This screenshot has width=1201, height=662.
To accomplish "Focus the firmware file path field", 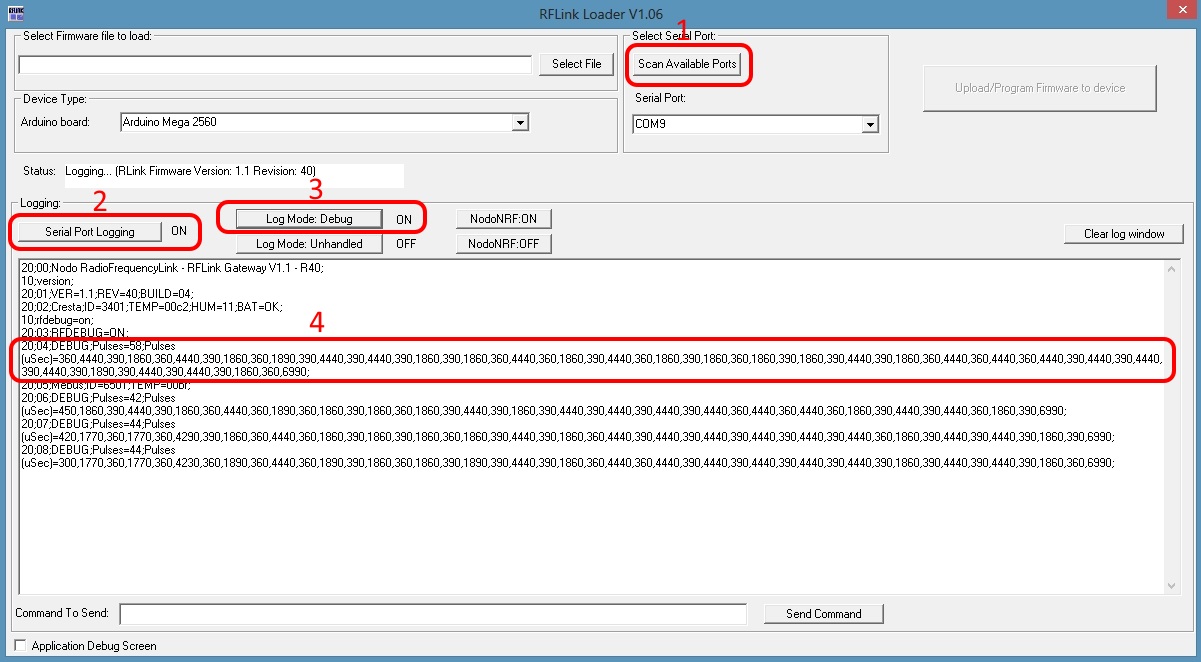I will pyautogui.click(x=275, y=65).
